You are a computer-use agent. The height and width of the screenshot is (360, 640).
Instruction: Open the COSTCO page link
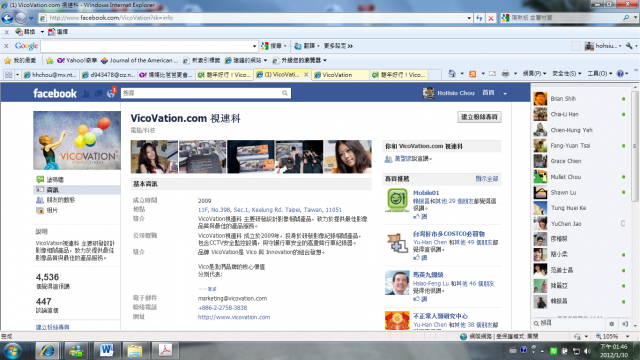[449, 234]
